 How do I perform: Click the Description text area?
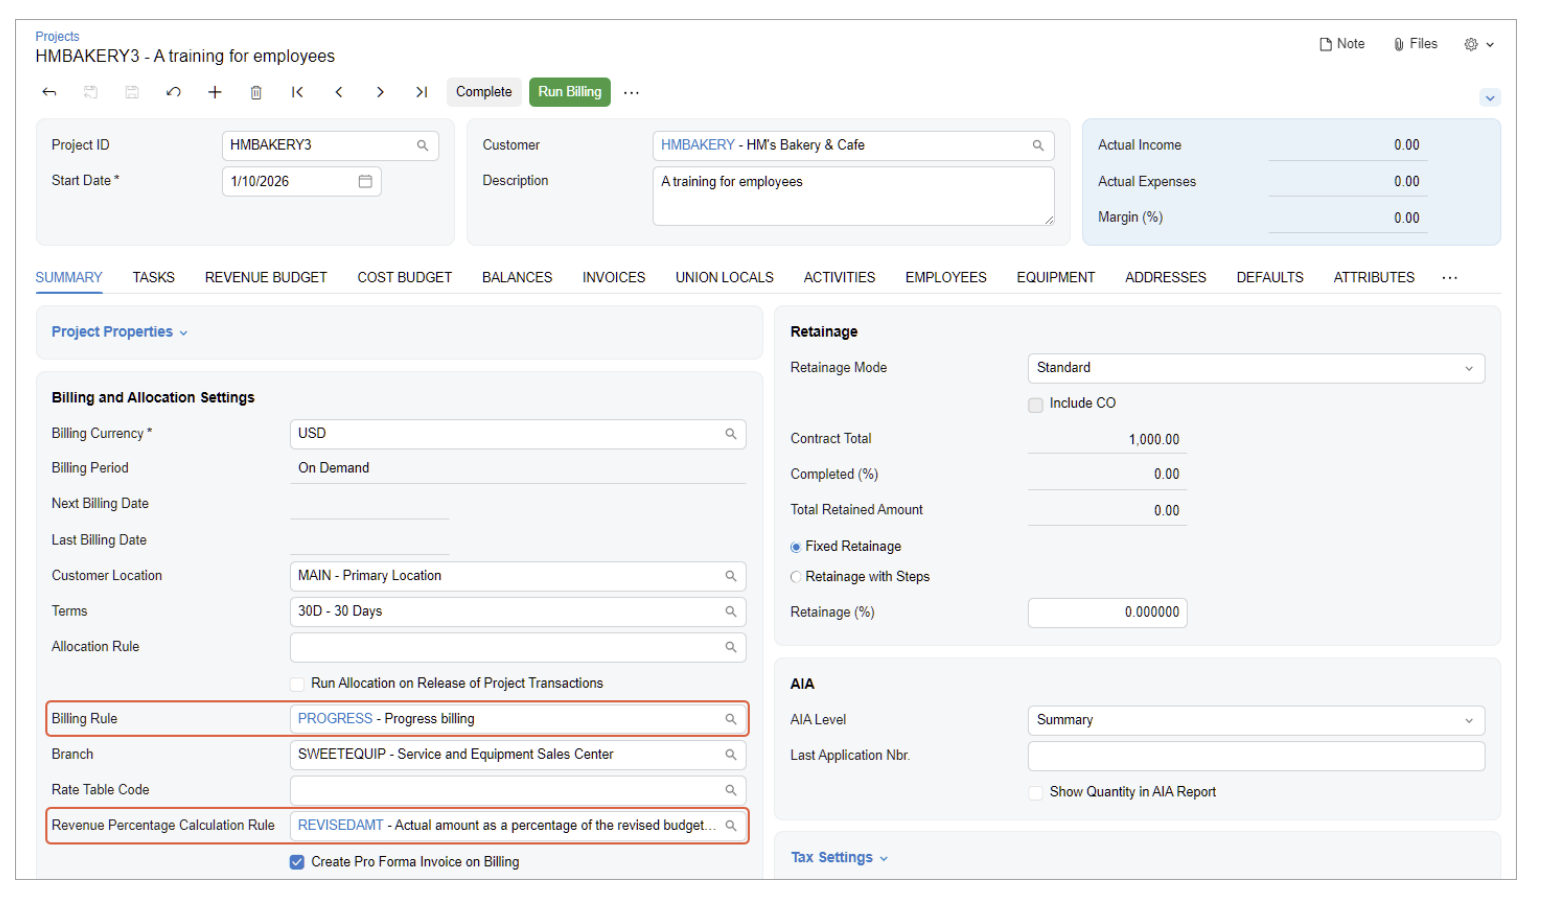[853, 196]
